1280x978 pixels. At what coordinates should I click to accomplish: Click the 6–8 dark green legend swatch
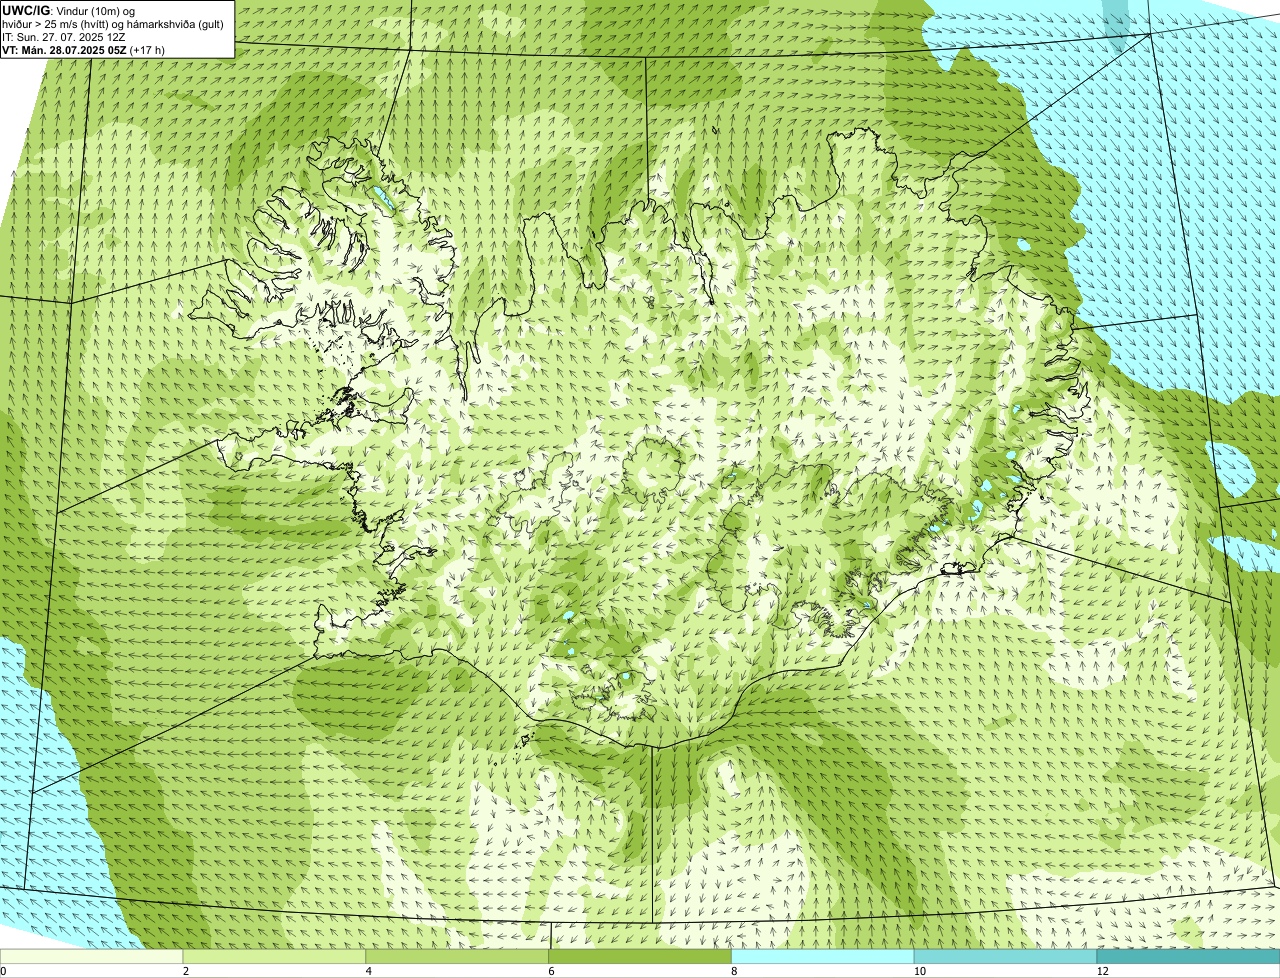point(641,957)
